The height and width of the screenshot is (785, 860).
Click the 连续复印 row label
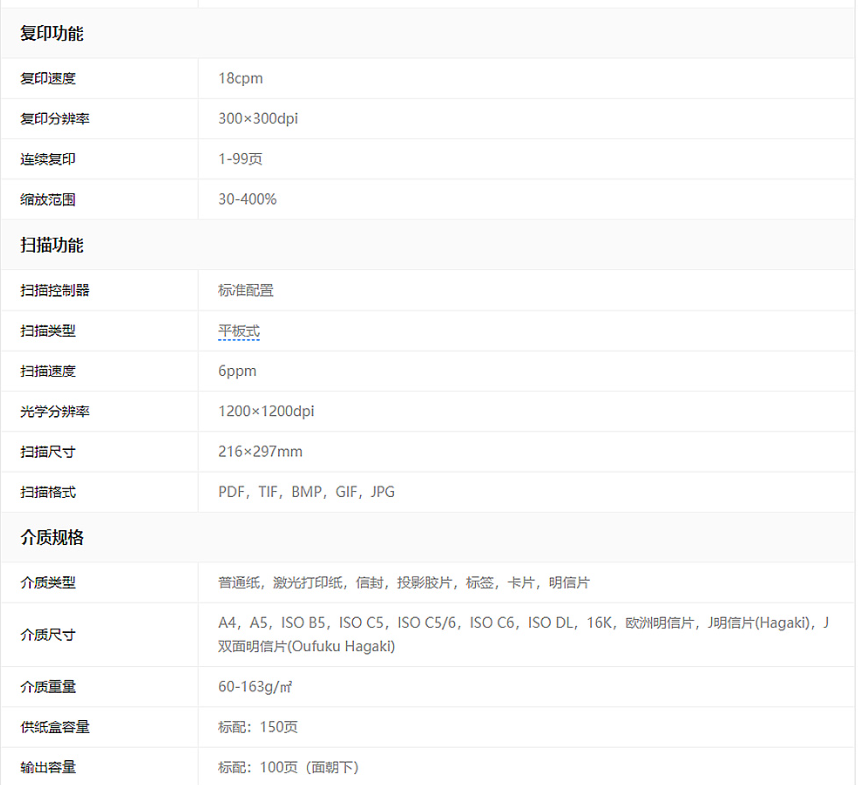(48, 159)
